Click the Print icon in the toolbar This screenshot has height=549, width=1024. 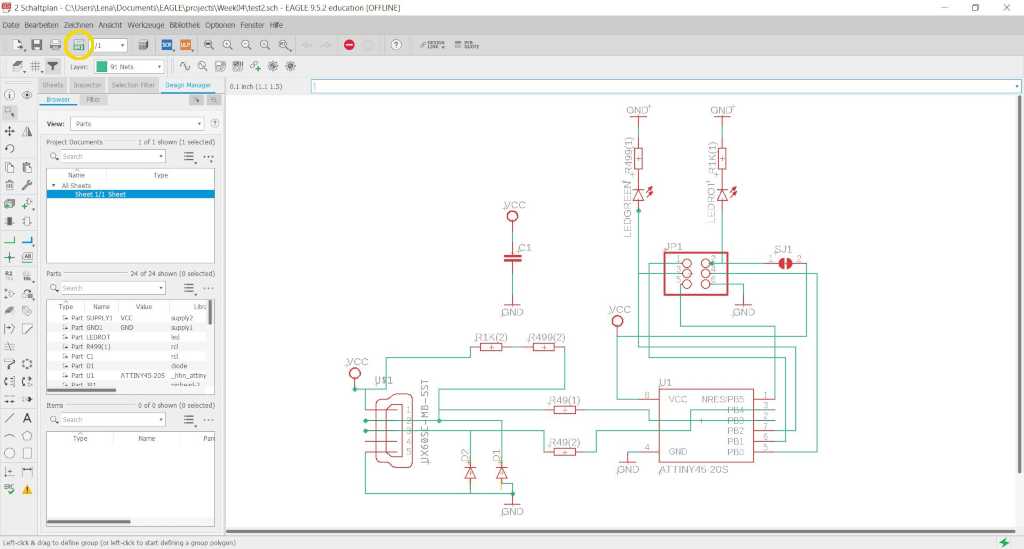56,45
